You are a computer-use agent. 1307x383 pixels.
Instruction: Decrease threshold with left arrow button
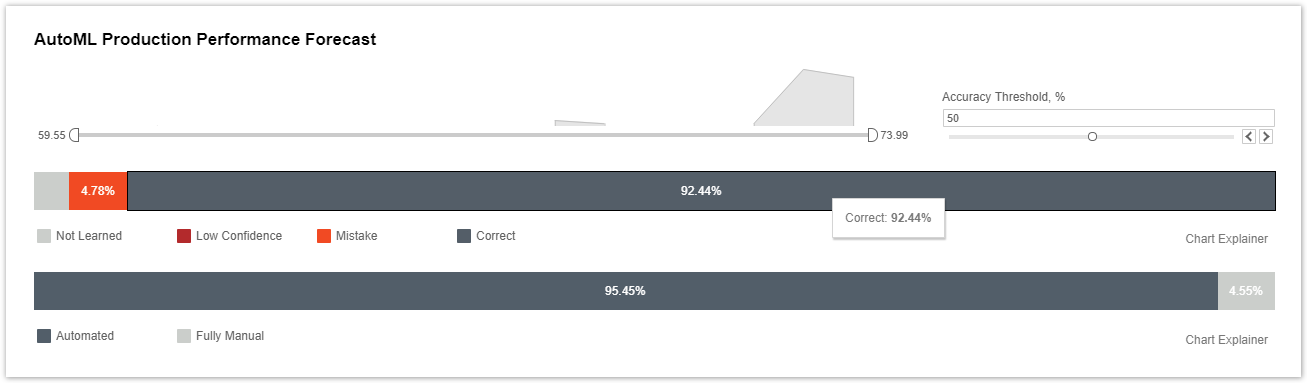coord(1248,136)
